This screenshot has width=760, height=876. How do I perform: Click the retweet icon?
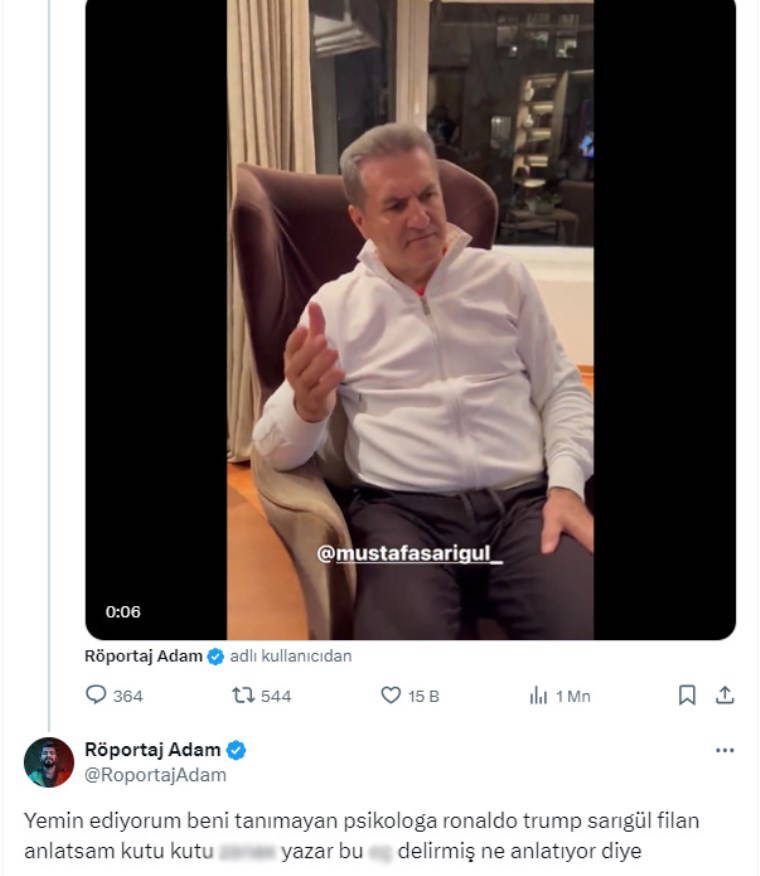point(243,695)
